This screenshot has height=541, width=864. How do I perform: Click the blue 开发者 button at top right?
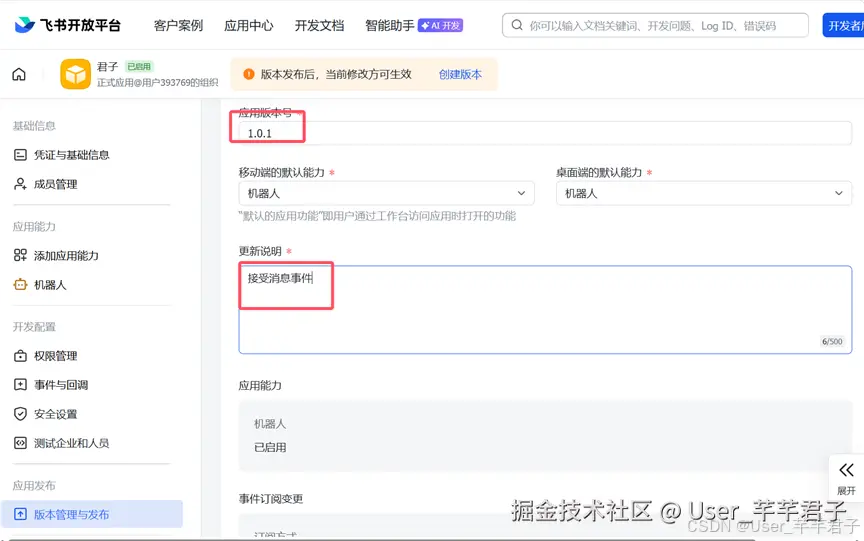[844, 25]
